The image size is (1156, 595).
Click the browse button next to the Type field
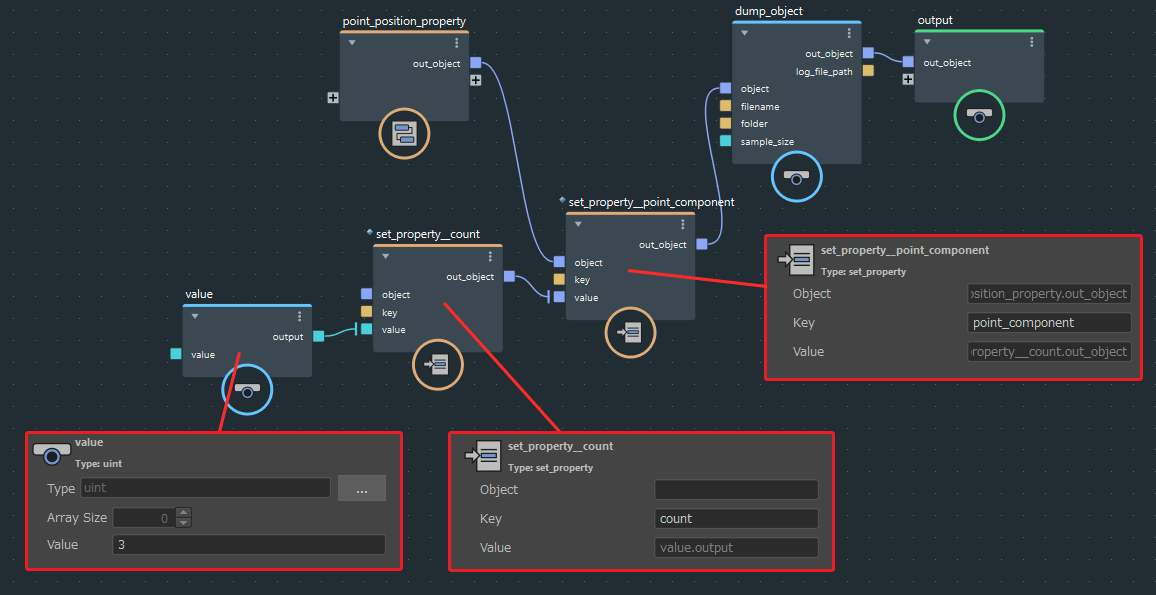361,488
